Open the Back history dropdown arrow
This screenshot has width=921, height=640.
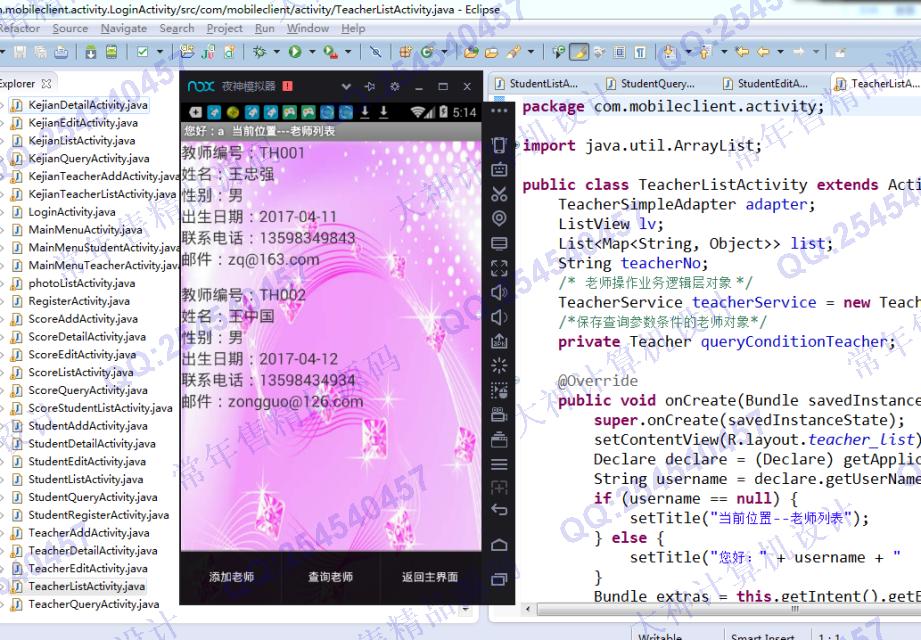pyautogui.click(x=781, y=52)
